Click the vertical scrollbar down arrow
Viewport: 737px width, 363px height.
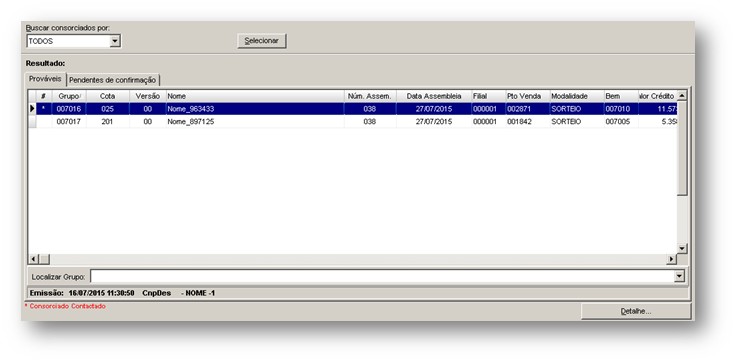click(x=682, y=248)
